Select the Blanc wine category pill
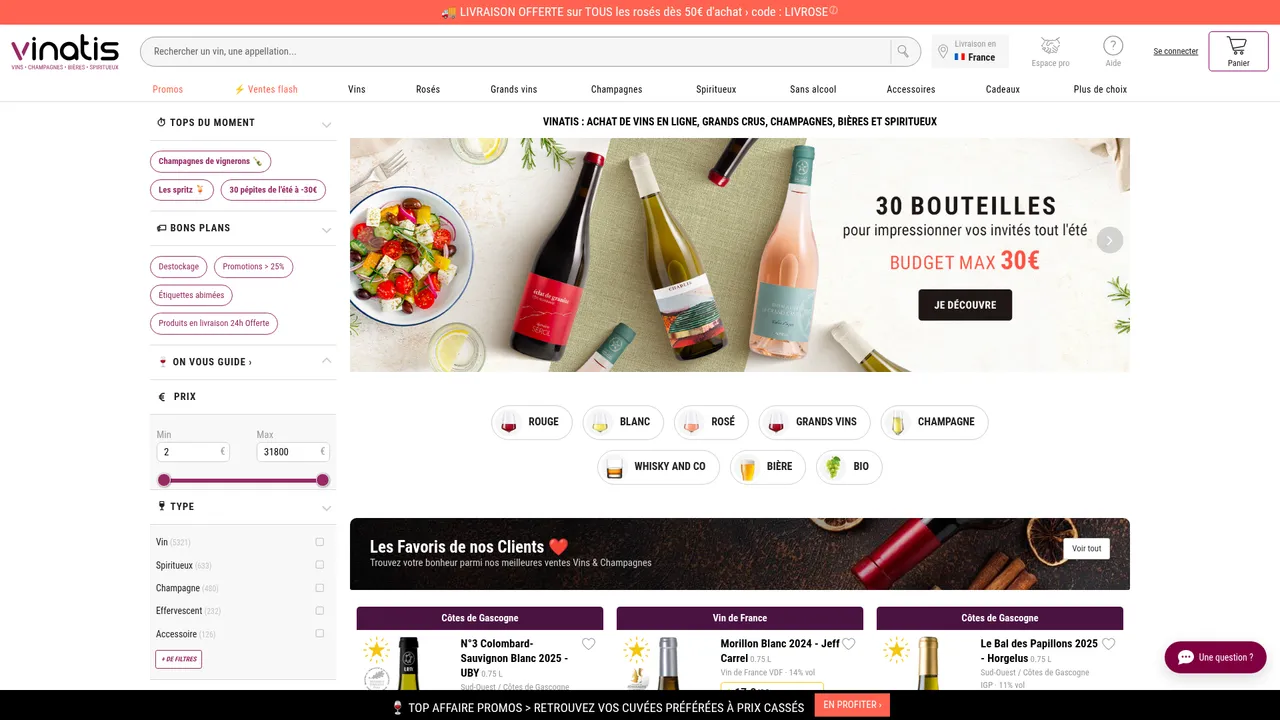 [x=623, y=422]
